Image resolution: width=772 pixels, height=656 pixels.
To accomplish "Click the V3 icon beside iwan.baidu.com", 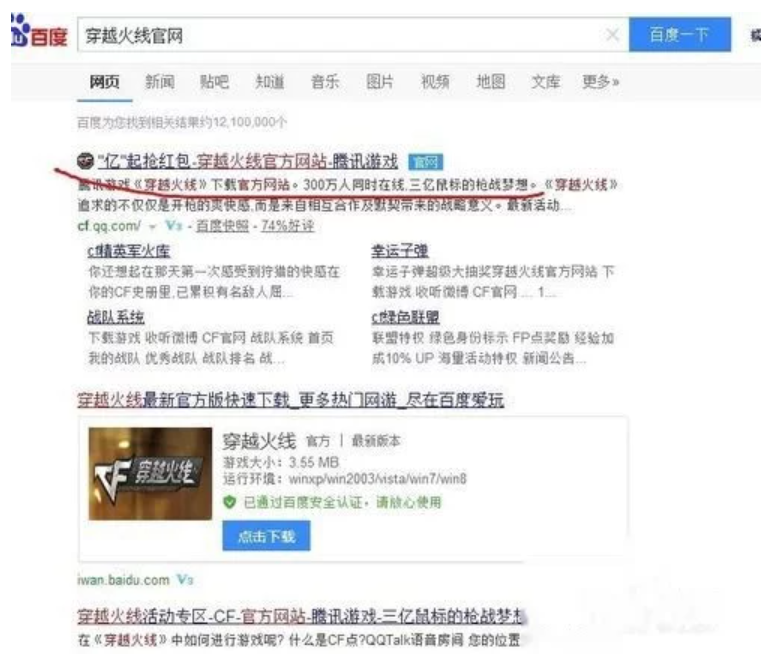I will tap(185, 580).
